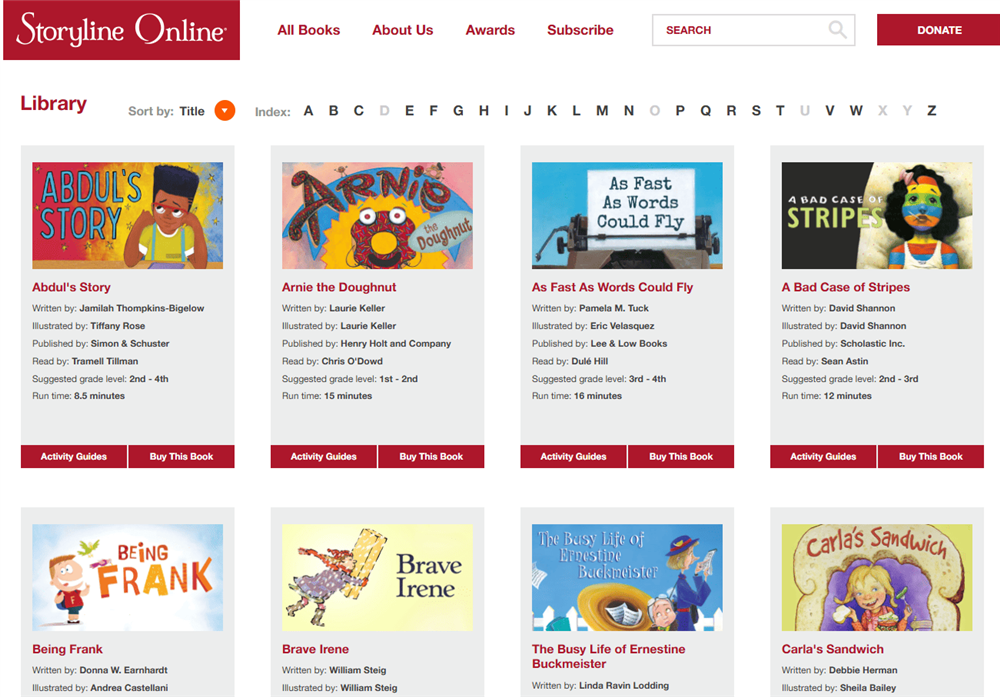This screenshot has height=697, width=1000.
Task: Click the Brave Irene title link
Action: point(316,649)
